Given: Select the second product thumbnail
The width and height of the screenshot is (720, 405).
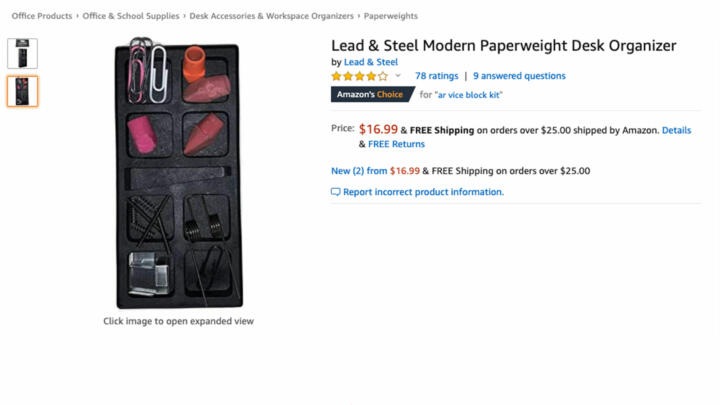Looking at the screenshot, I should 22,91.
